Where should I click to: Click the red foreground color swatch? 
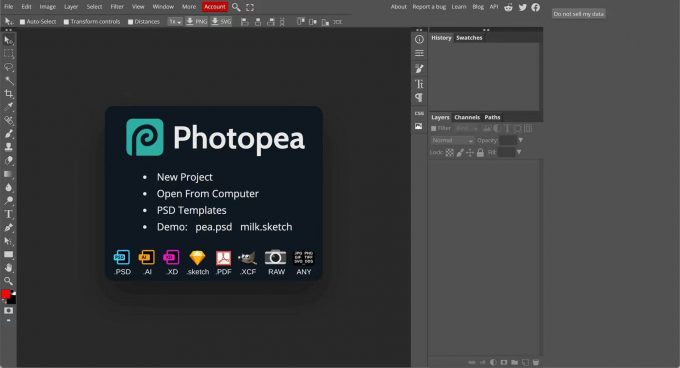[x=6, y=294]
